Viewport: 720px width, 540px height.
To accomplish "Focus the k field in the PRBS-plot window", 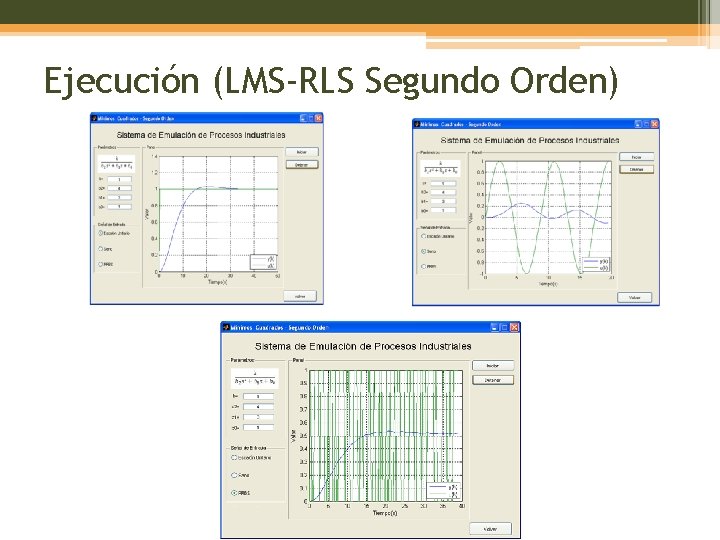I will pos(258,396).
